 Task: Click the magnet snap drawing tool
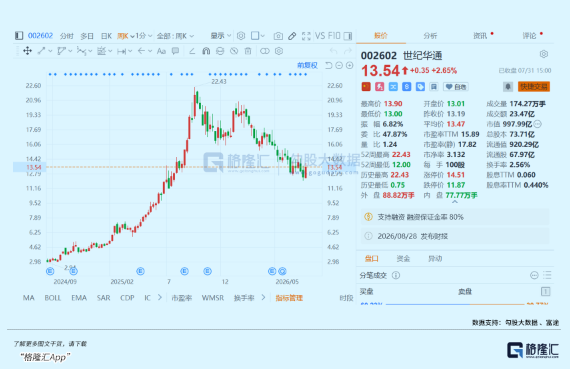(206, 51)
